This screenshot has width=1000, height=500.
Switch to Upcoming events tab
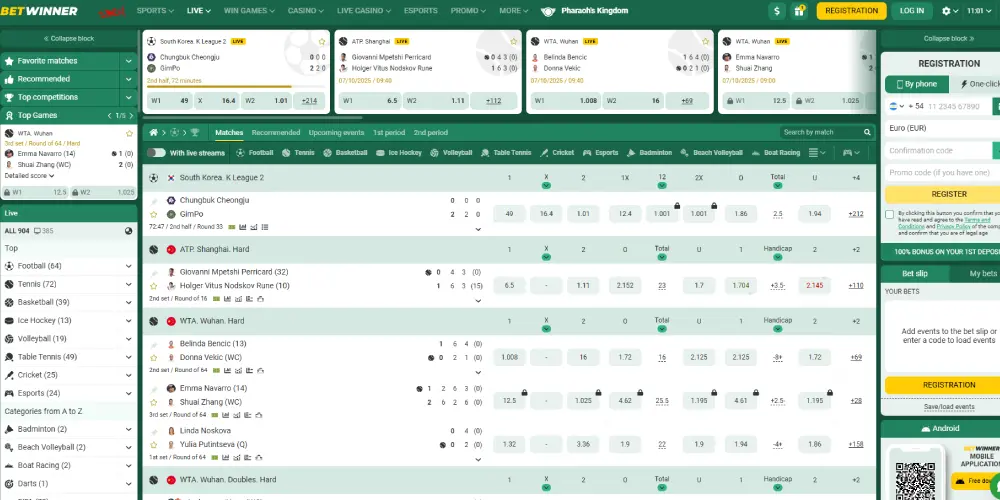tap(336, 133)
